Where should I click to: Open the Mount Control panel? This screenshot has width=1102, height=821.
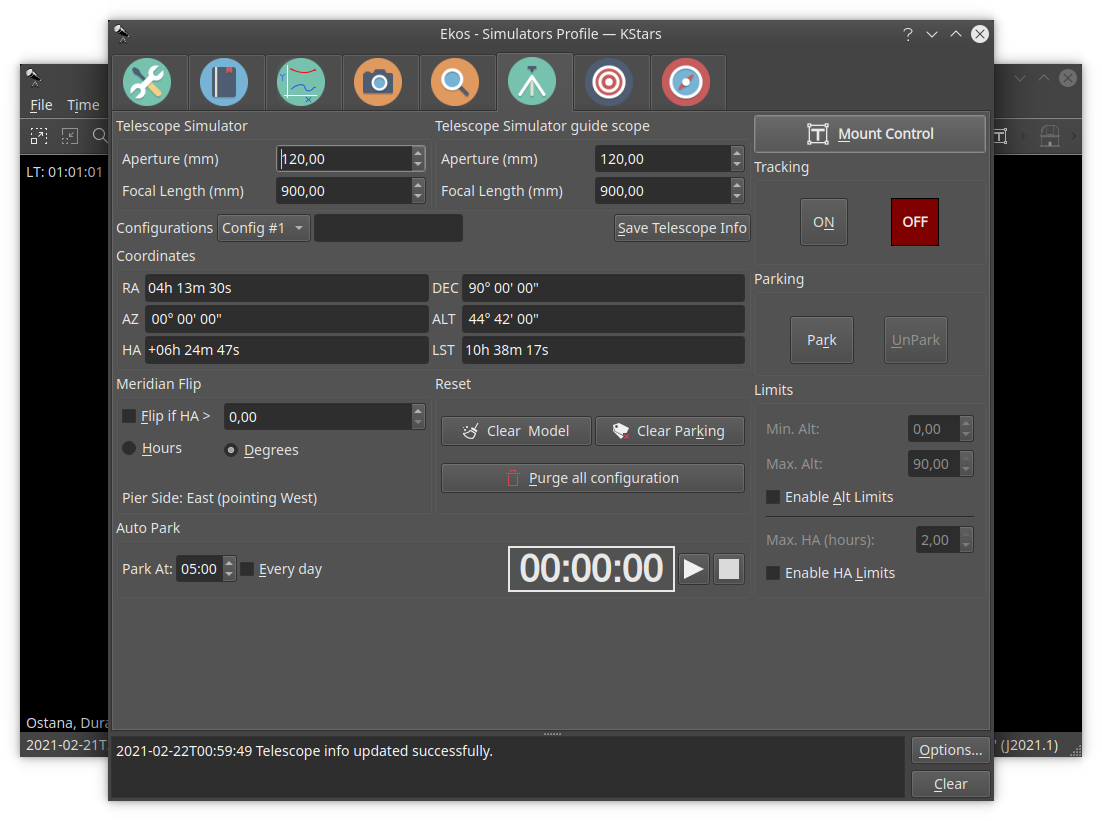tap(870, 134)
